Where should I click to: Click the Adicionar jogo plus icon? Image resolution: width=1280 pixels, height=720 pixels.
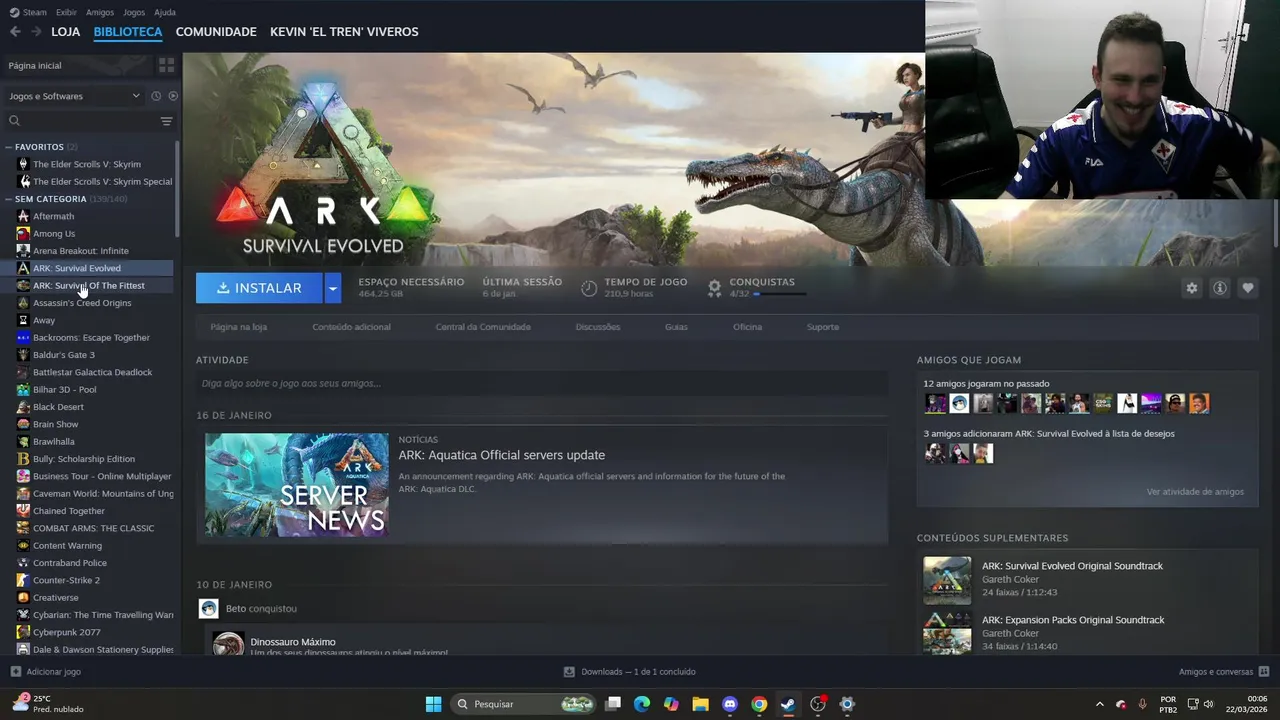coord(15,672)
